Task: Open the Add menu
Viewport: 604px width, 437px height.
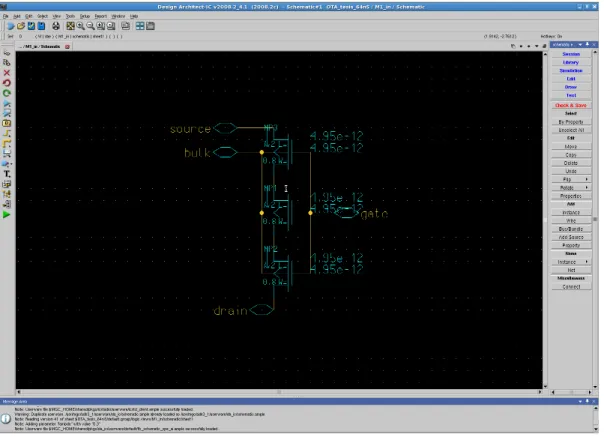Action: pos(17,16)
